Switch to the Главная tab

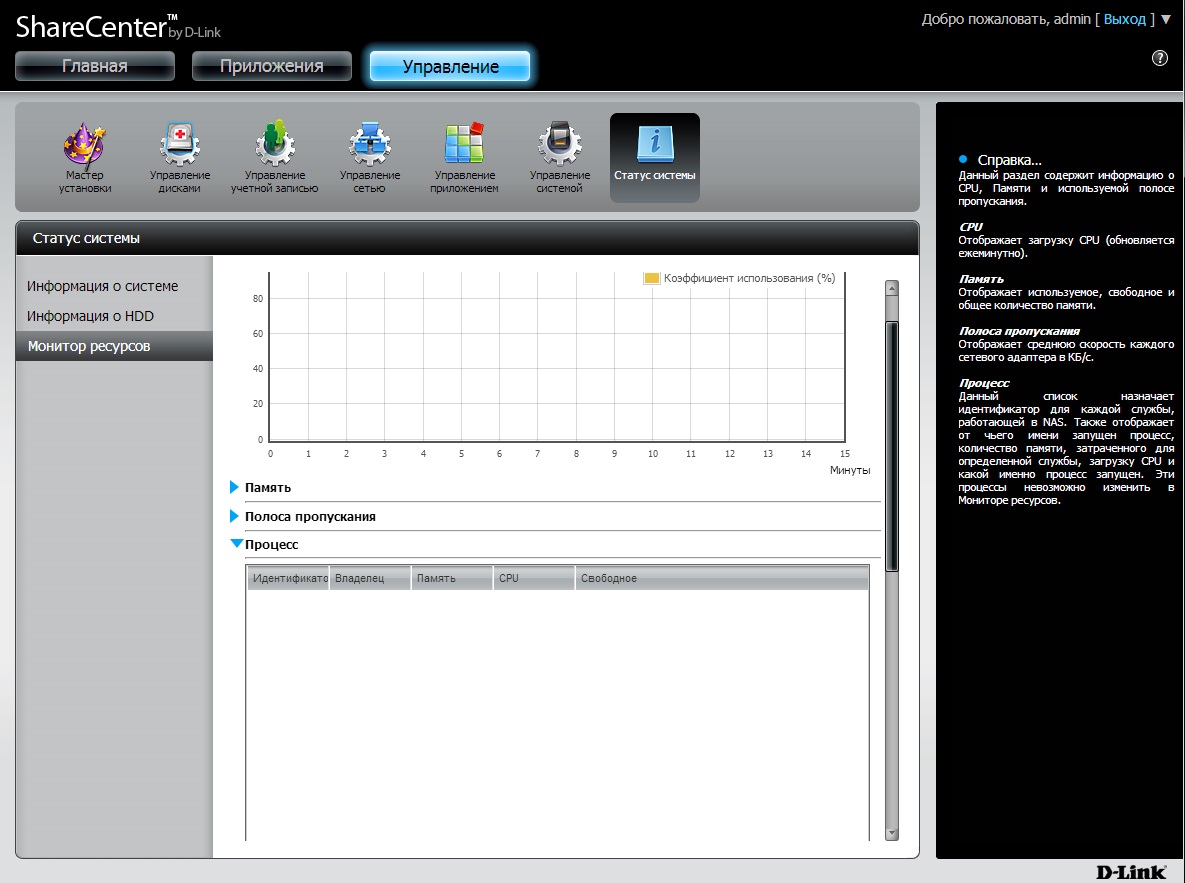95,66
